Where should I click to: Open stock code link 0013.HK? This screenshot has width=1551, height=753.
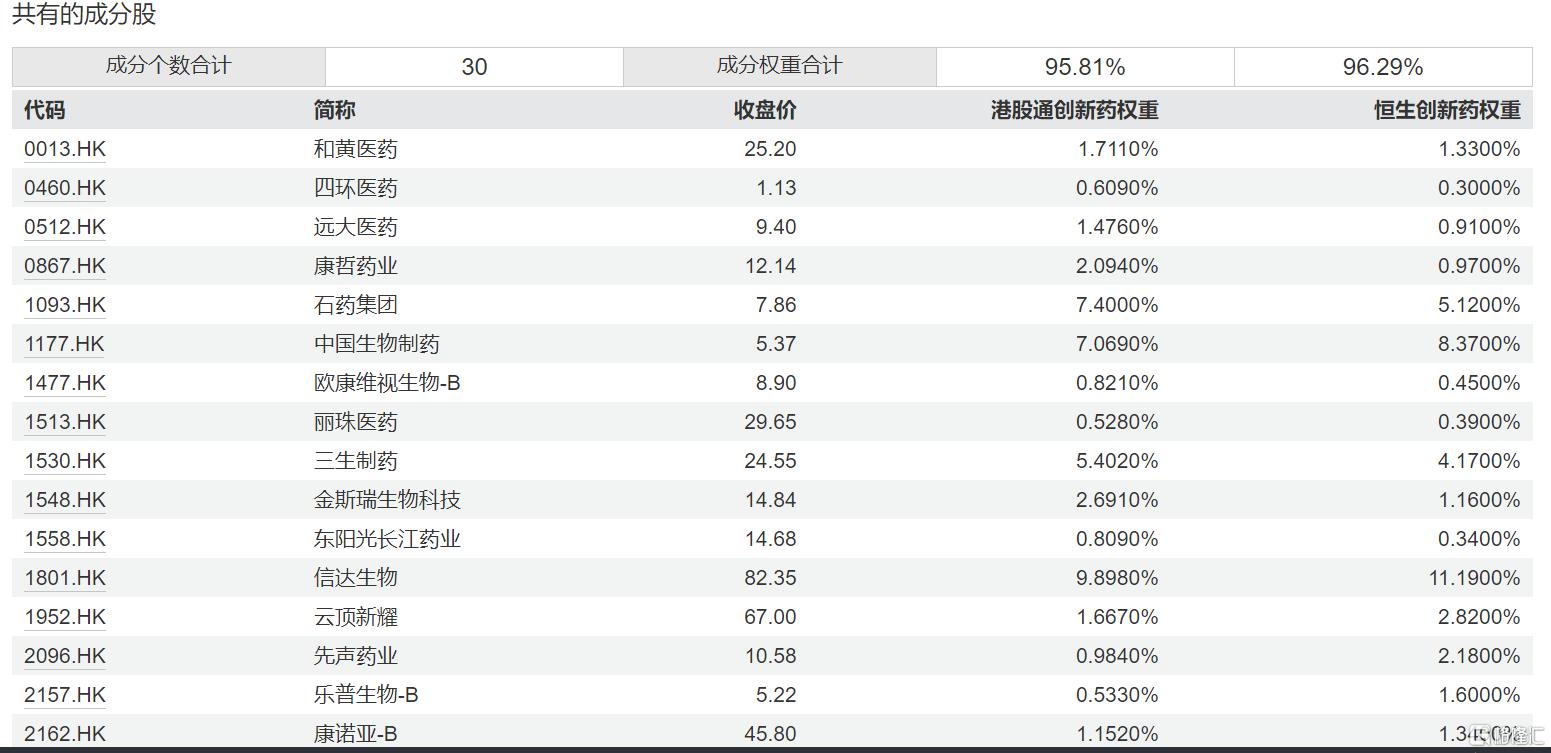pyautogui.click(x=65, y=149)
